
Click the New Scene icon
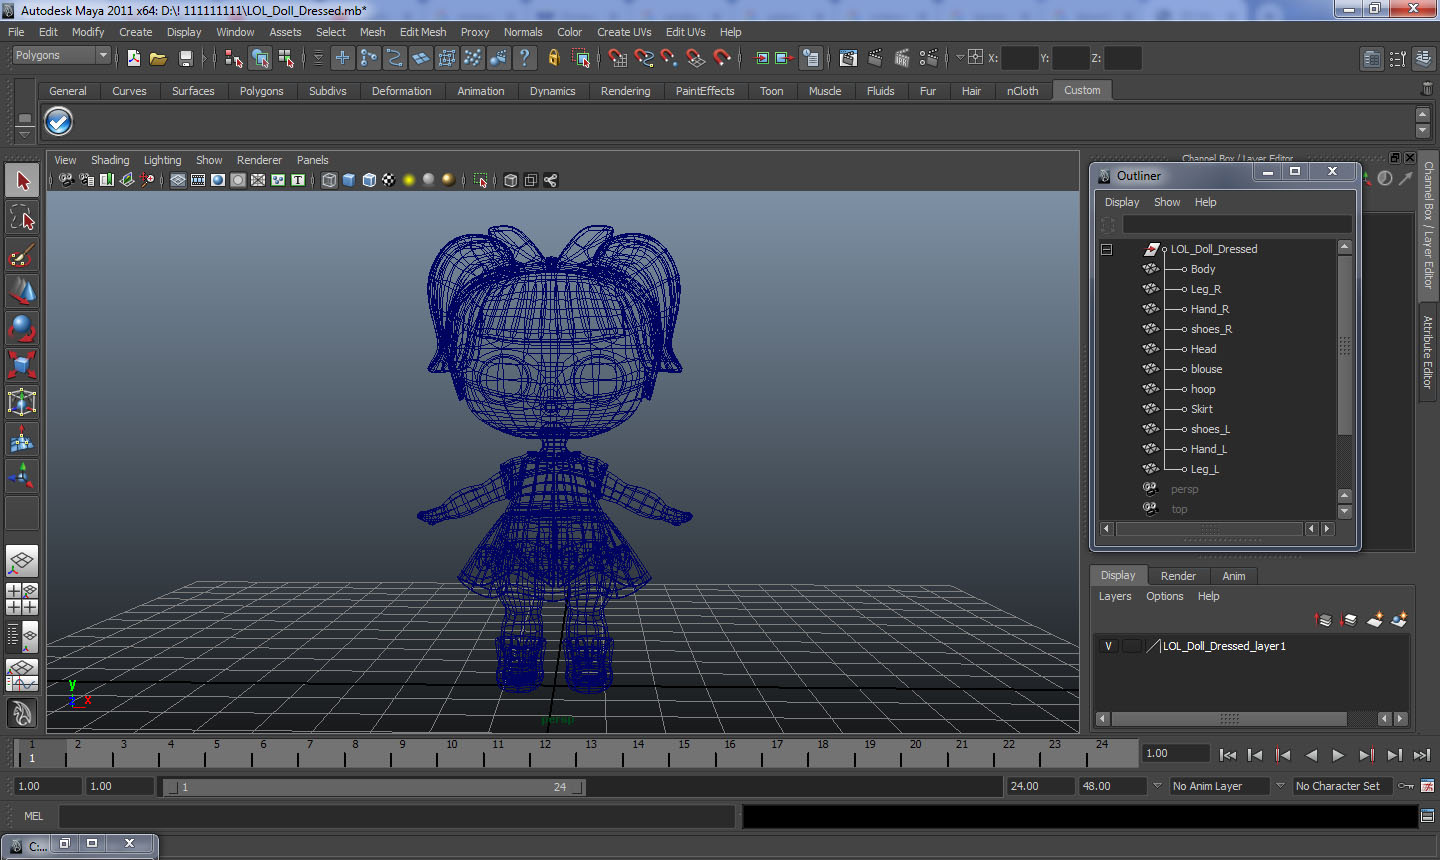pos(134,58)
